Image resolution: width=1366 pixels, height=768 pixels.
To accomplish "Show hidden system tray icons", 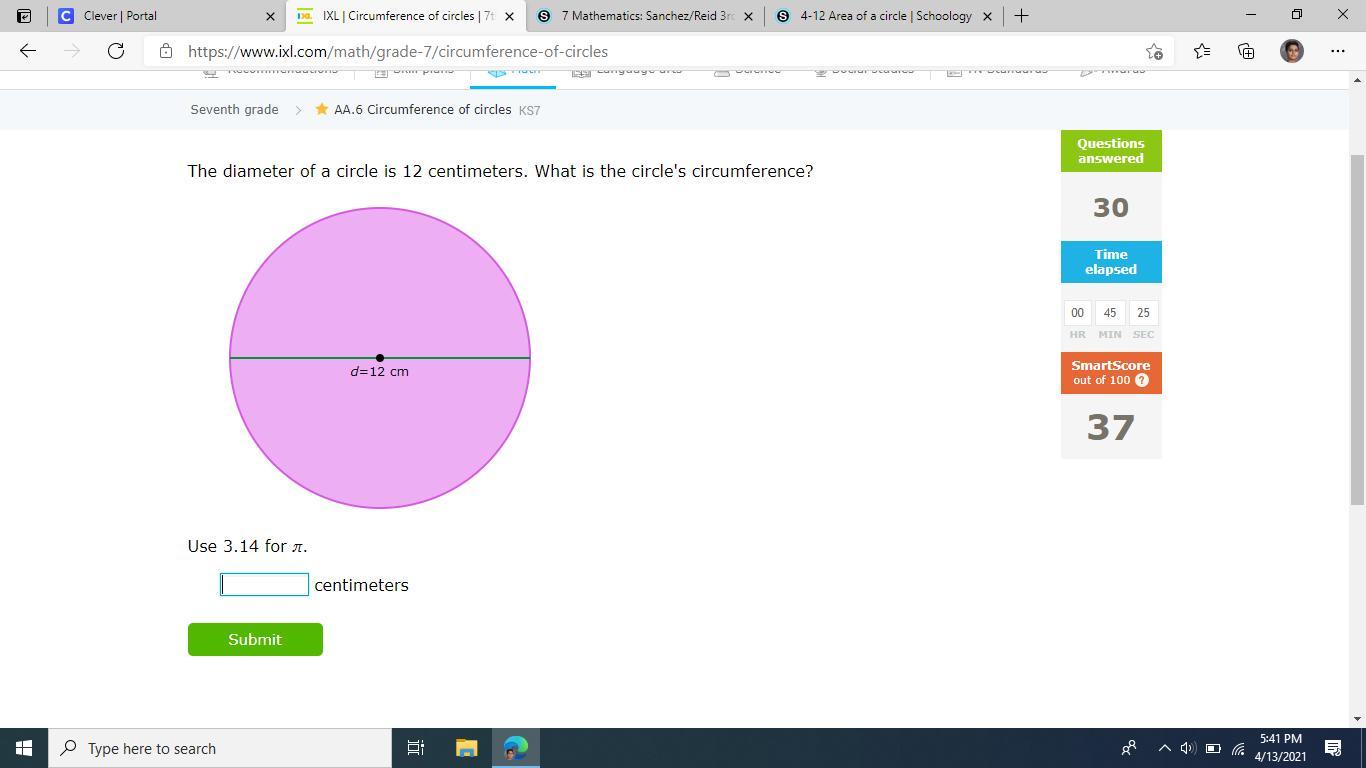I will click(x=1164, y=748).
